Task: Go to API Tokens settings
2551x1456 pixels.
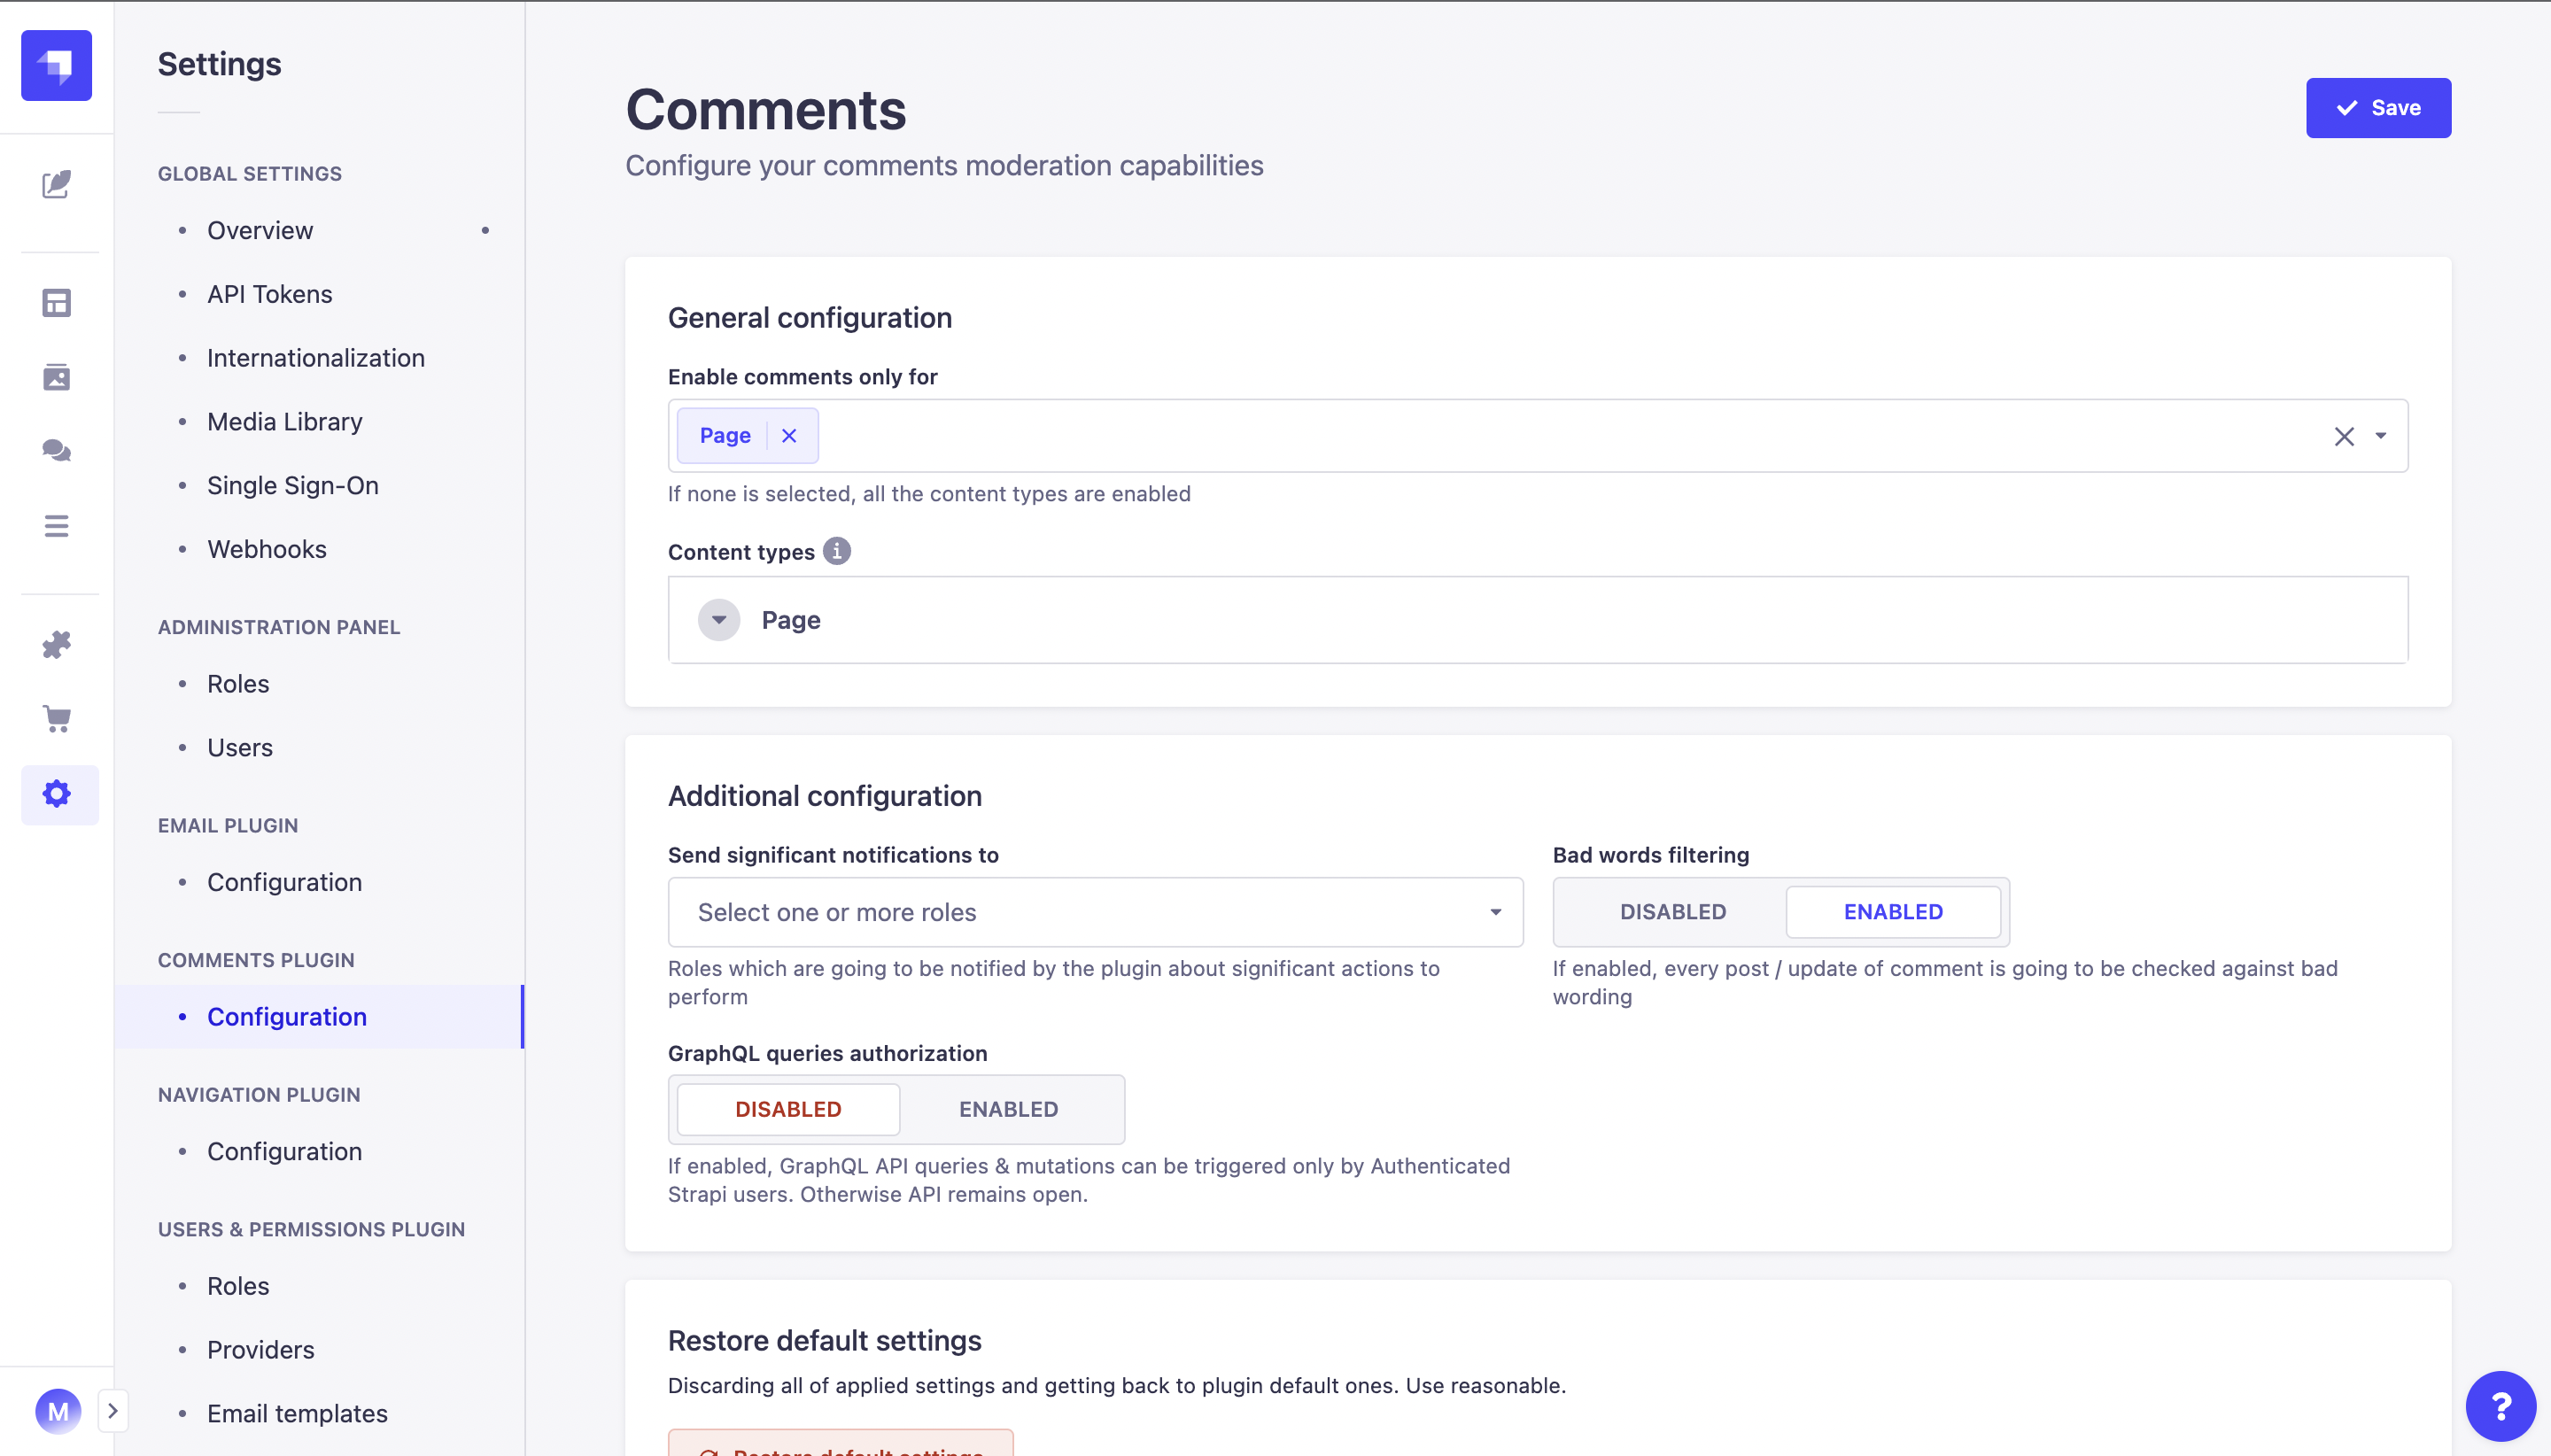Action: [269, 294]
